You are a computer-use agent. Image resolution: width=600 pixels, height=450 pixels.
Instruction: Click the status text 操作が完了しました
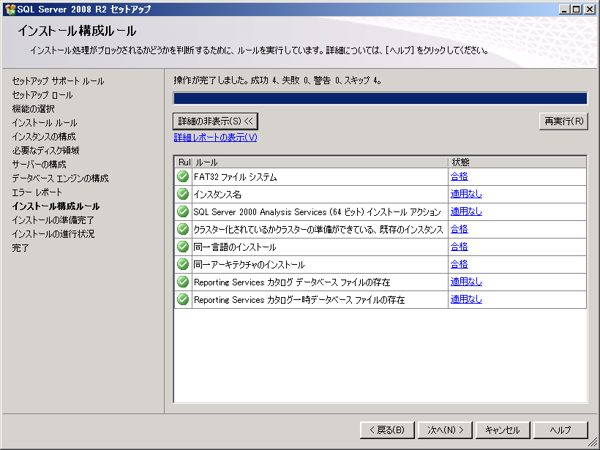point(211,80)
